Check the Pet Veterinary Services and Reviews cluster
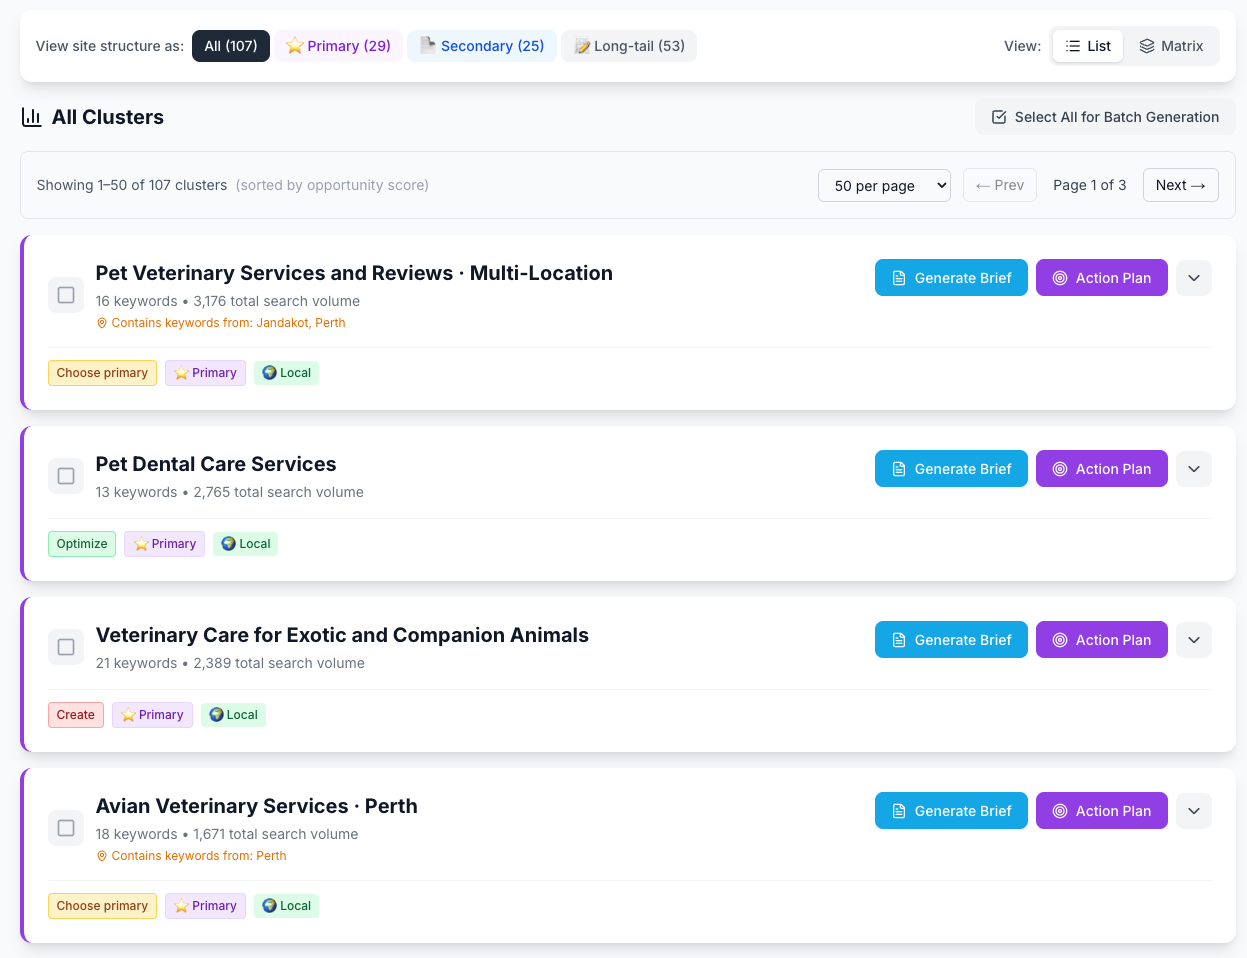 tap(66, 295)
